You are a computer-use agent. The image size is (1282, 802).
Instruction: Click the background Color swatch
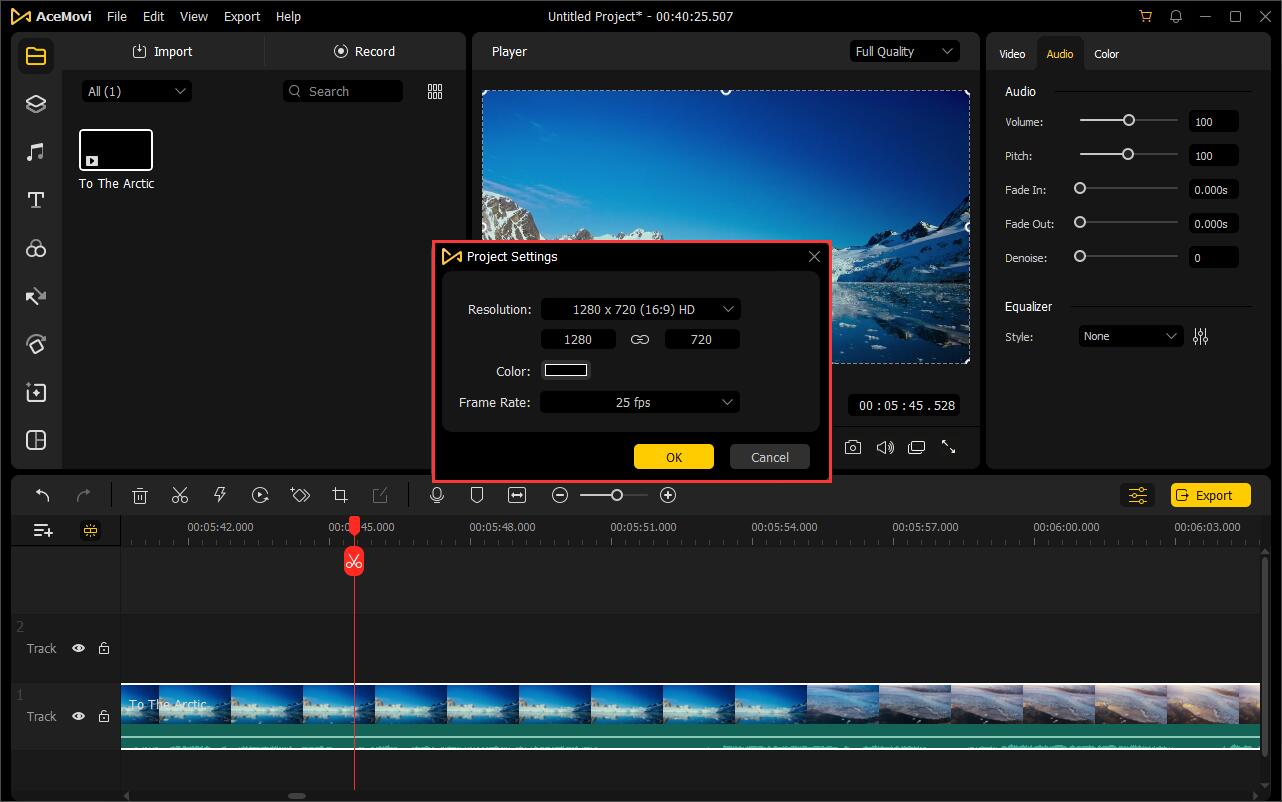click(x=566, y=371)
